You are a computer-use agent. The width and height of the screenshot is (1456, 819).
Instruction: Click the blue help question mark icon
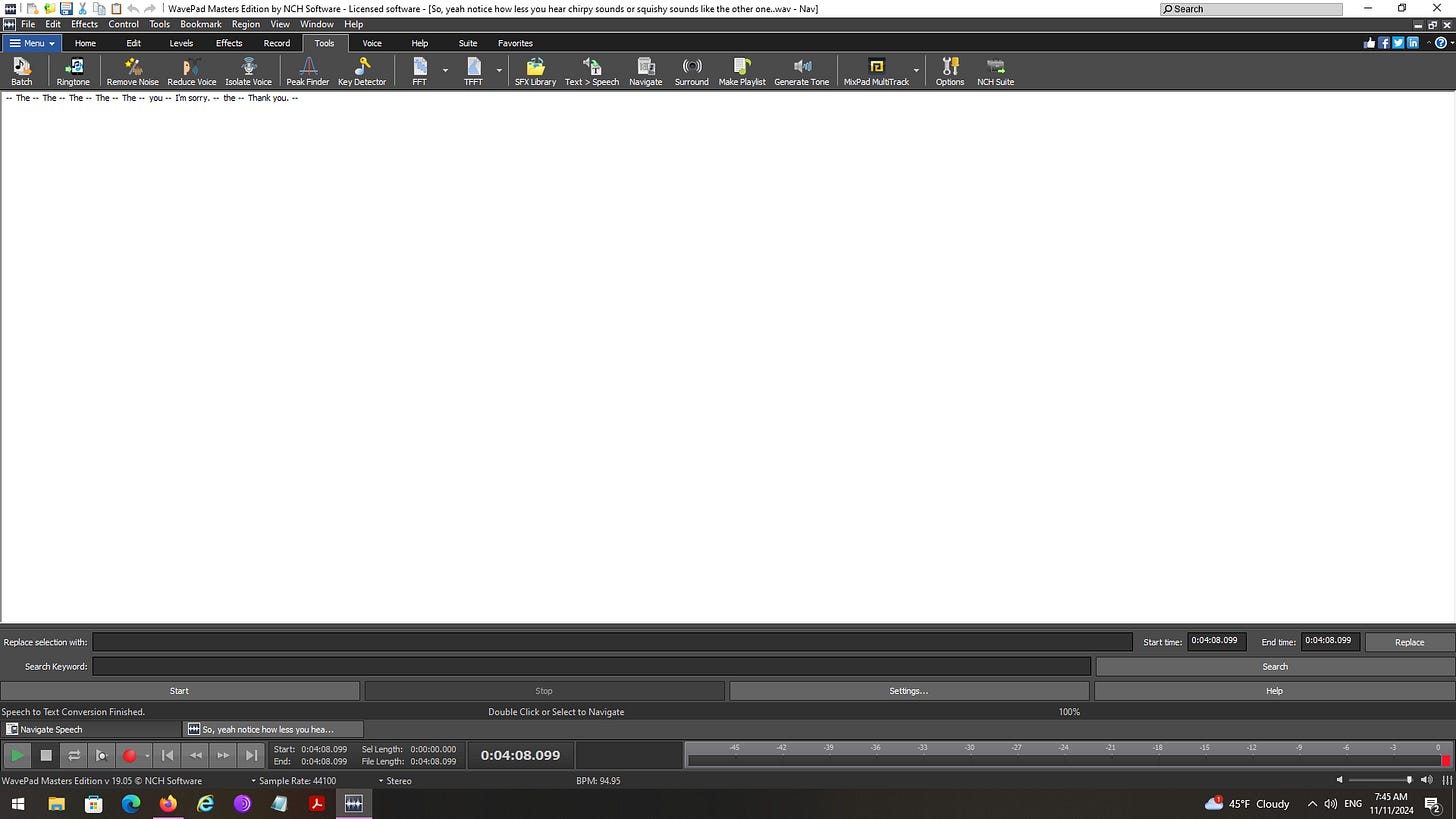[1441, 43]
